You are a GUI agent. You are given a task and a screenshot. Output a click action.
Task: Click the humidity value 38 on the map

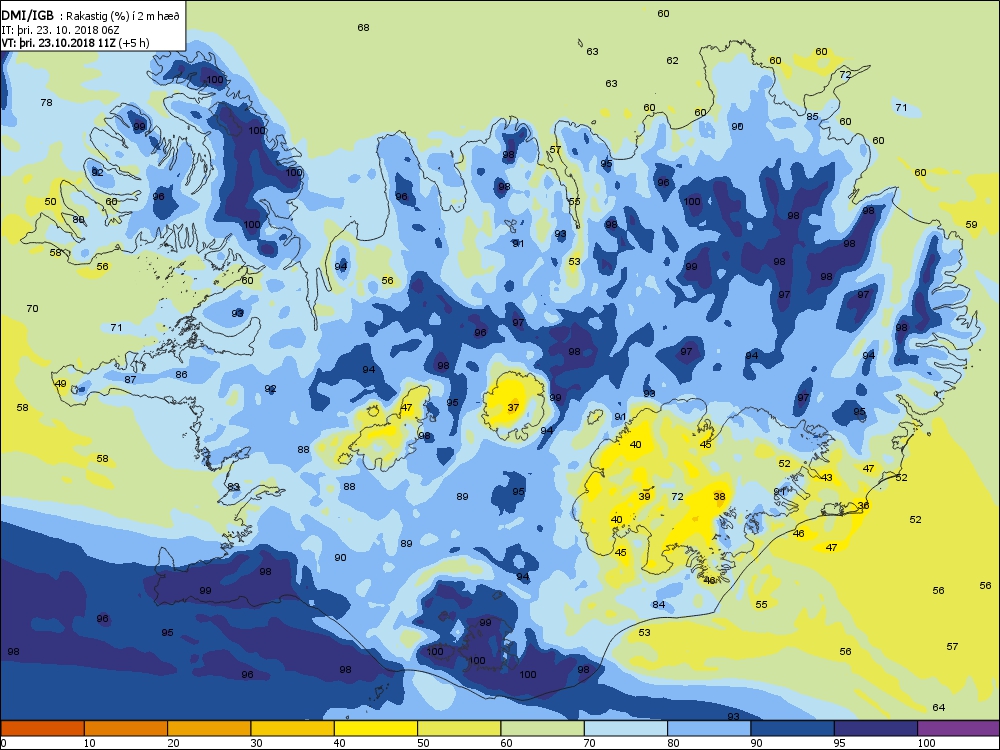coord(719,496)
